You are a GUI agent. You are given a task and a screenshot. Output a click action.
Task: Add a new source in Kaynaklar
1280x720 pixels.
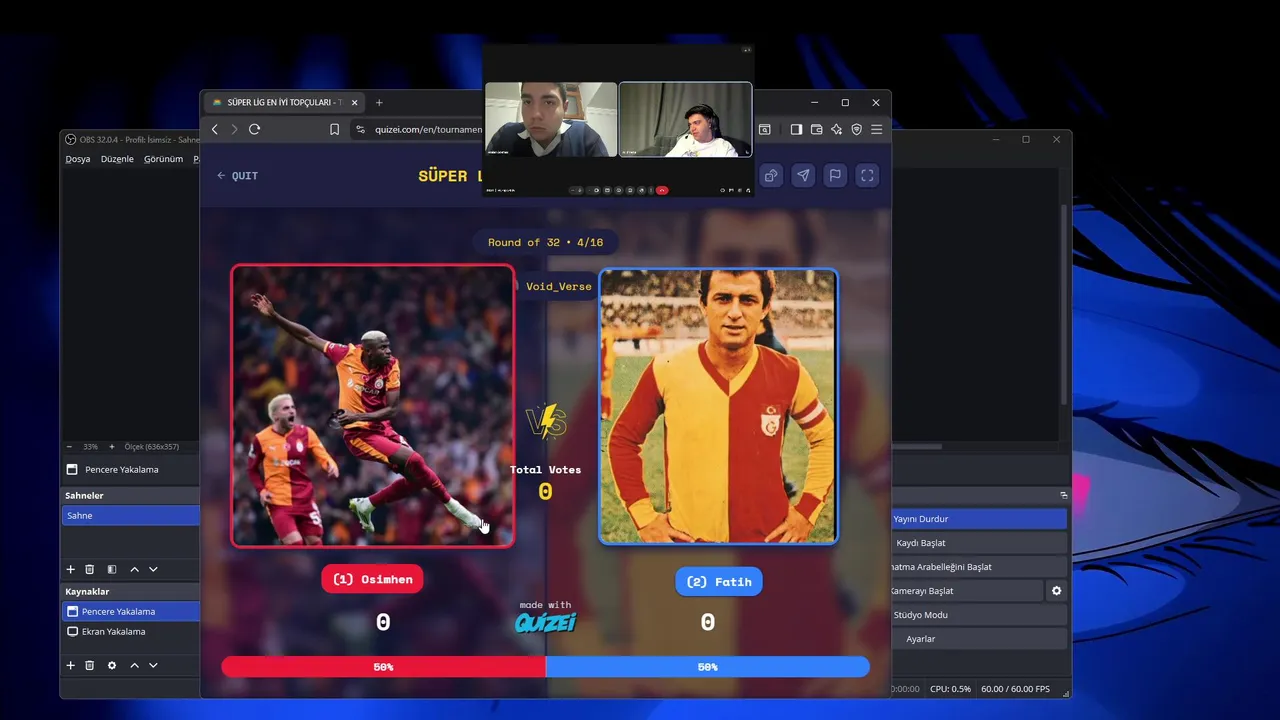tap(70, 665)
